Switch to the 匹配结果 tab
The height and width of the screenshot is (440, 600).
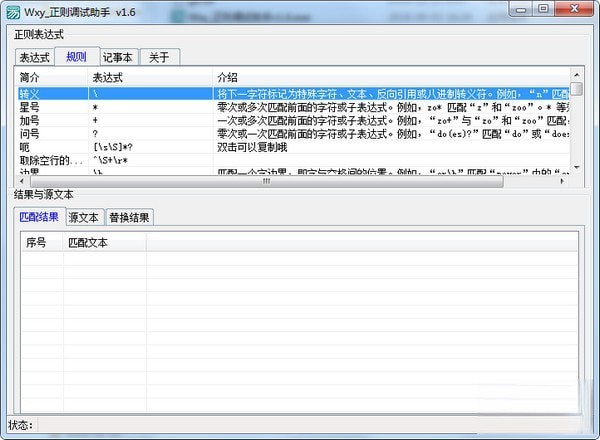[39, 217]
